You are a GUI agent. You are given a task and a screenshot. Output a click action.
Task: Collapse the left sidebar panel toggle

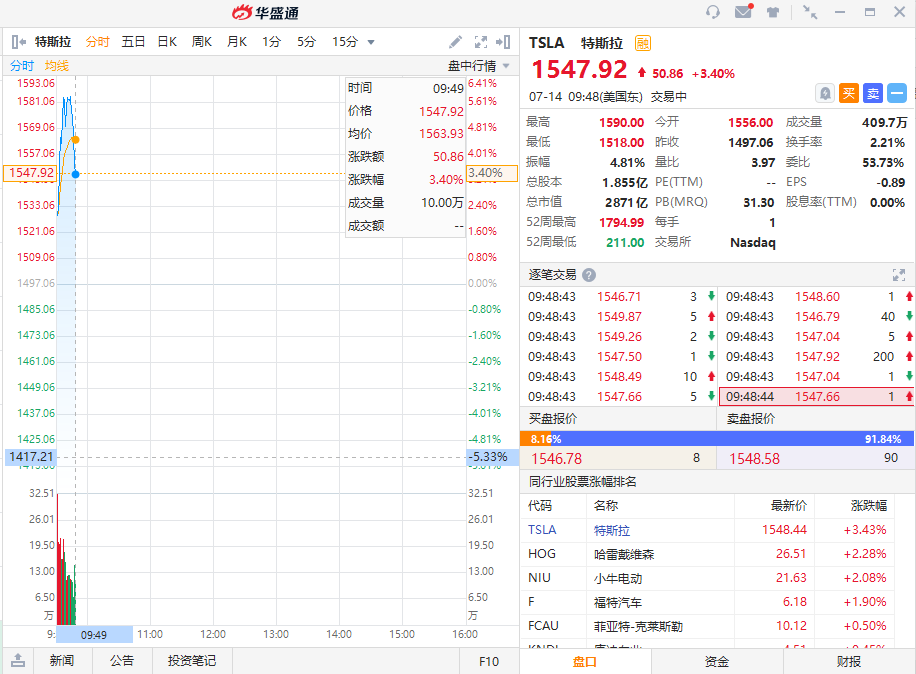tap(18, 42)
